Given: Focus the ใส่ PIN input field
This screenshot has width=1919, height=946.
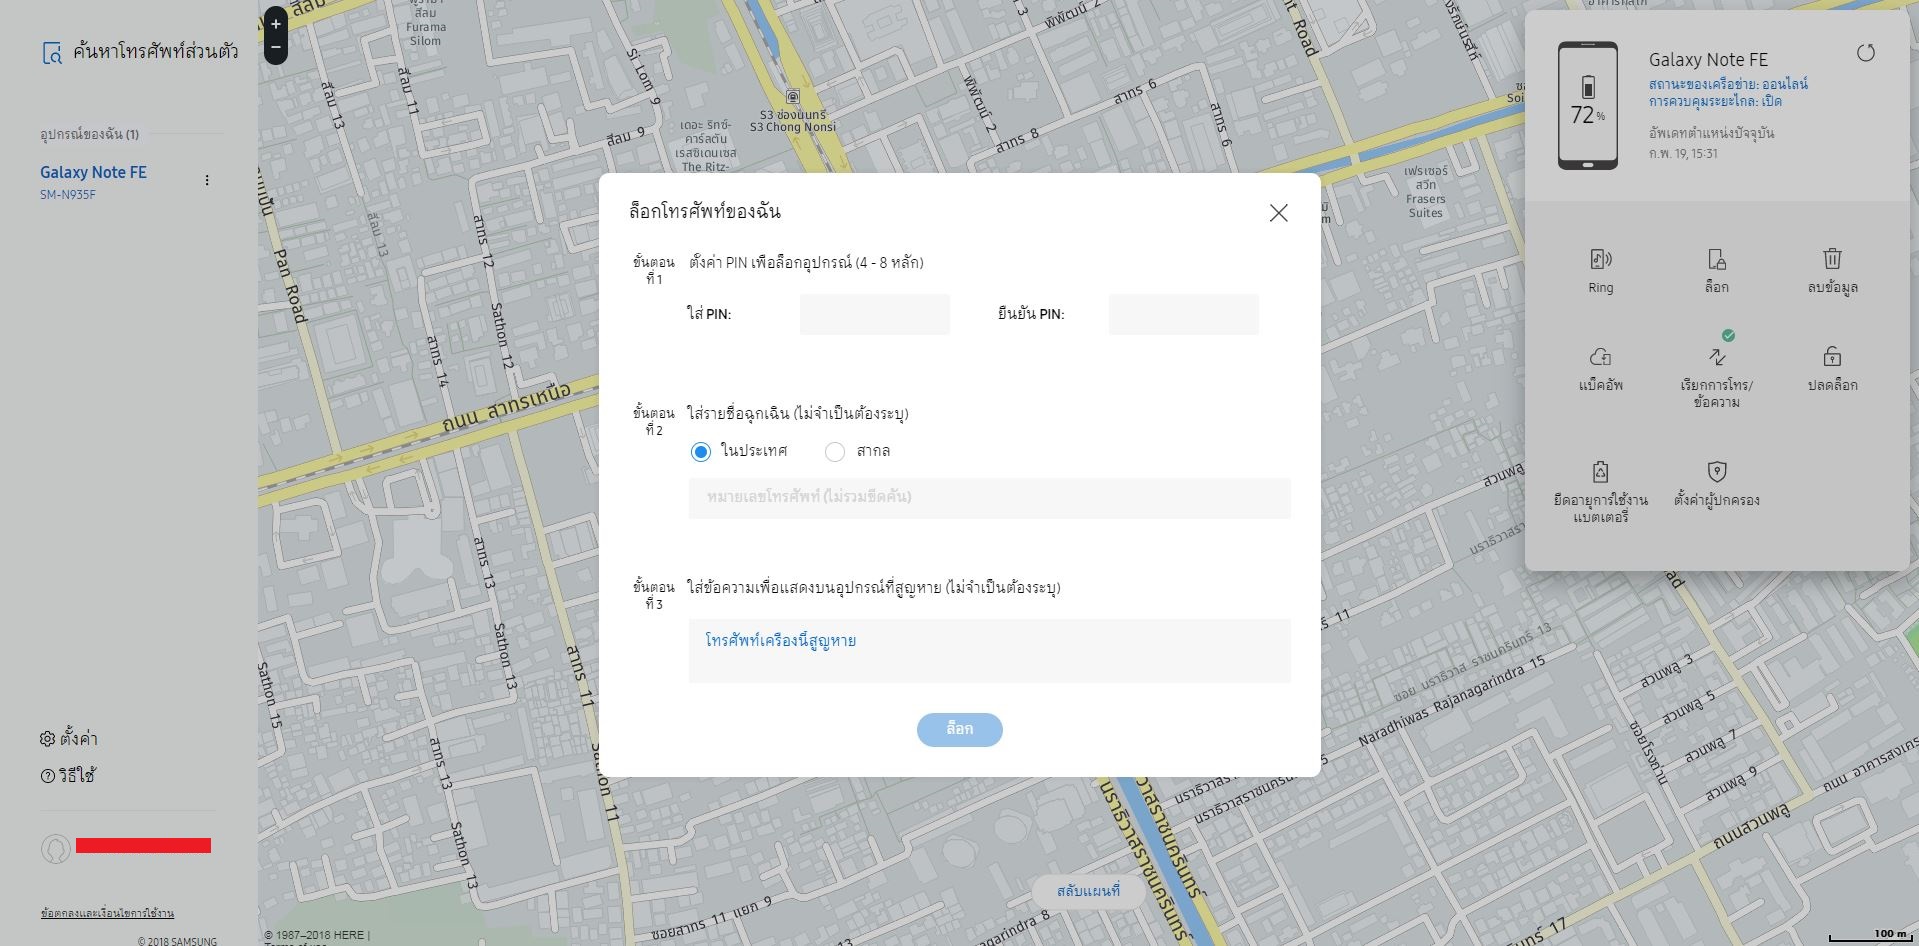Looking at the screenshot, I should 874,314.
